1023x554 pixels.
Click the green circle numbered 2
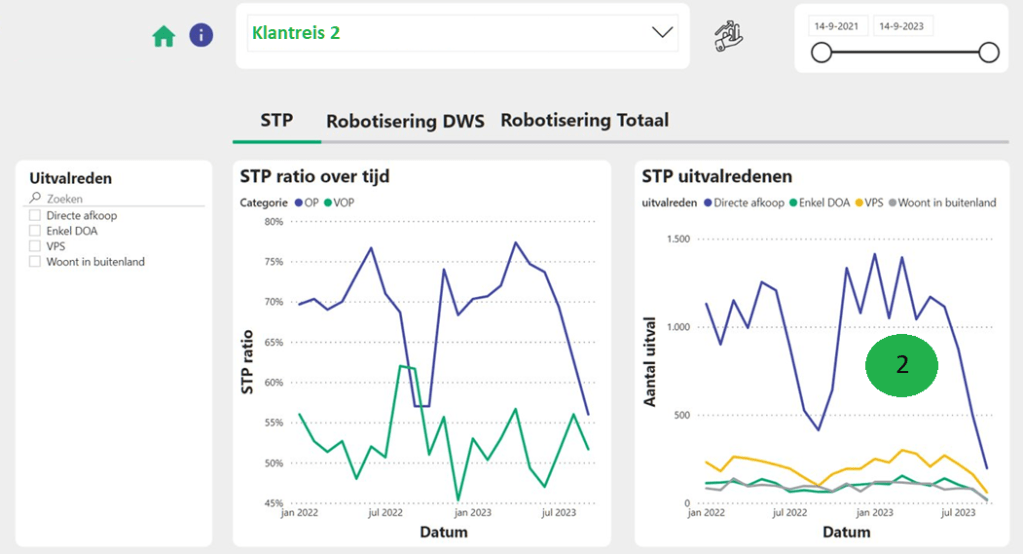click(x=901, y=366)
